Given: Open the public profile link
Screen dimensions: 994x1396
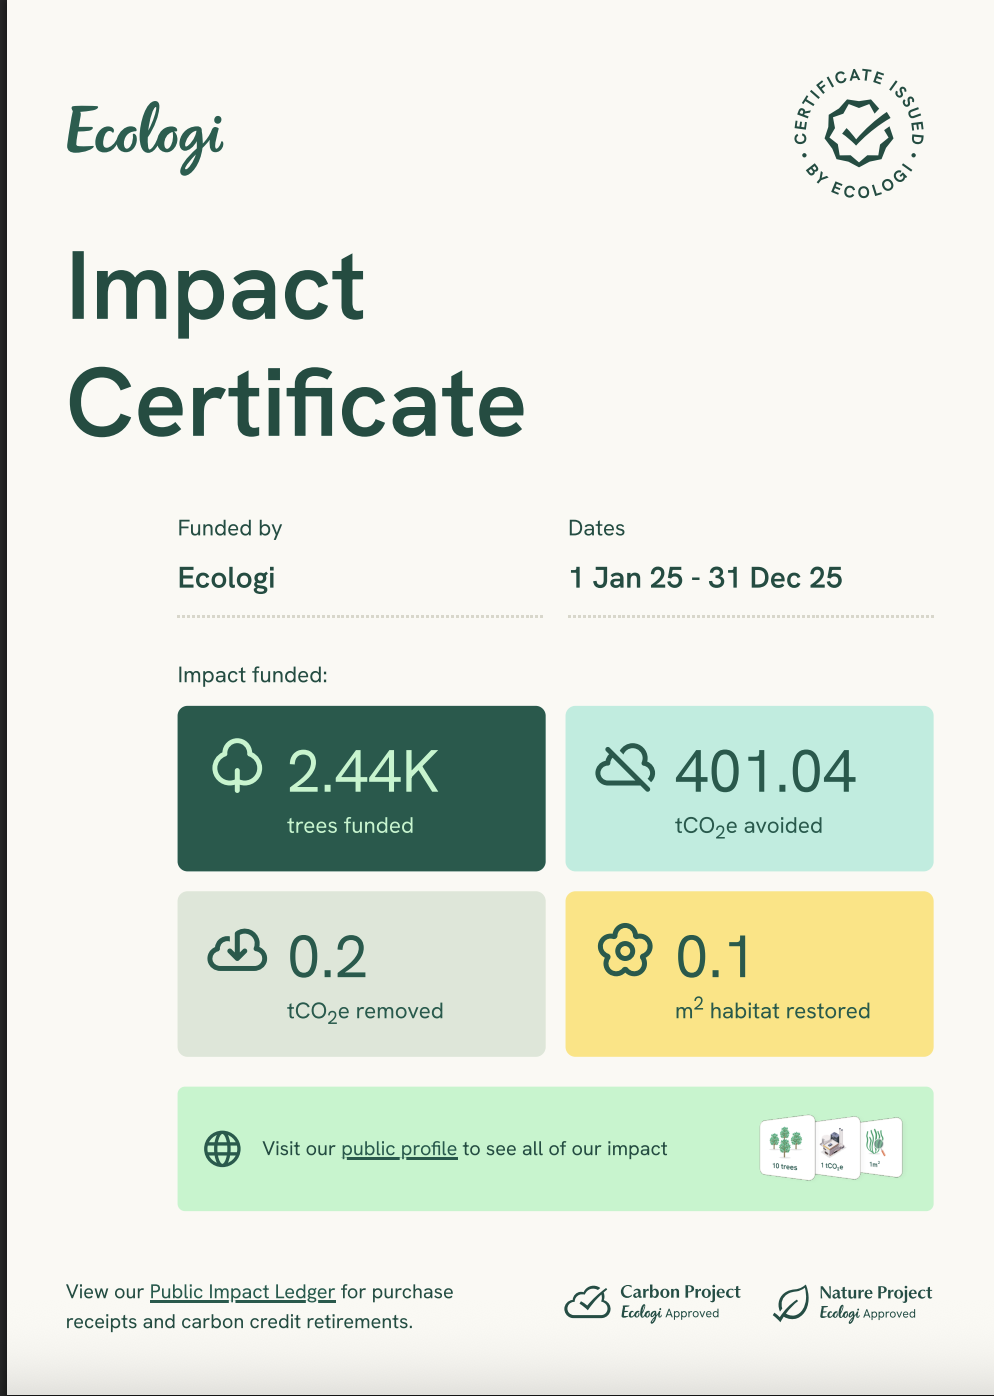Looking at the screenshot, I should click(x=399, y=1149).
